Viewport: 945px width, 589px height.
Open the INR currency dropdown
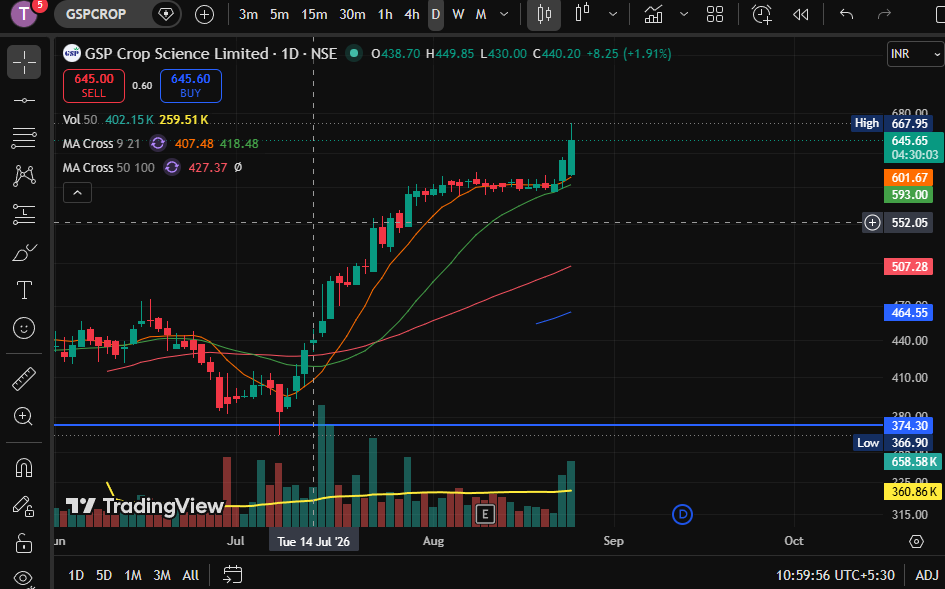(915, 54)
